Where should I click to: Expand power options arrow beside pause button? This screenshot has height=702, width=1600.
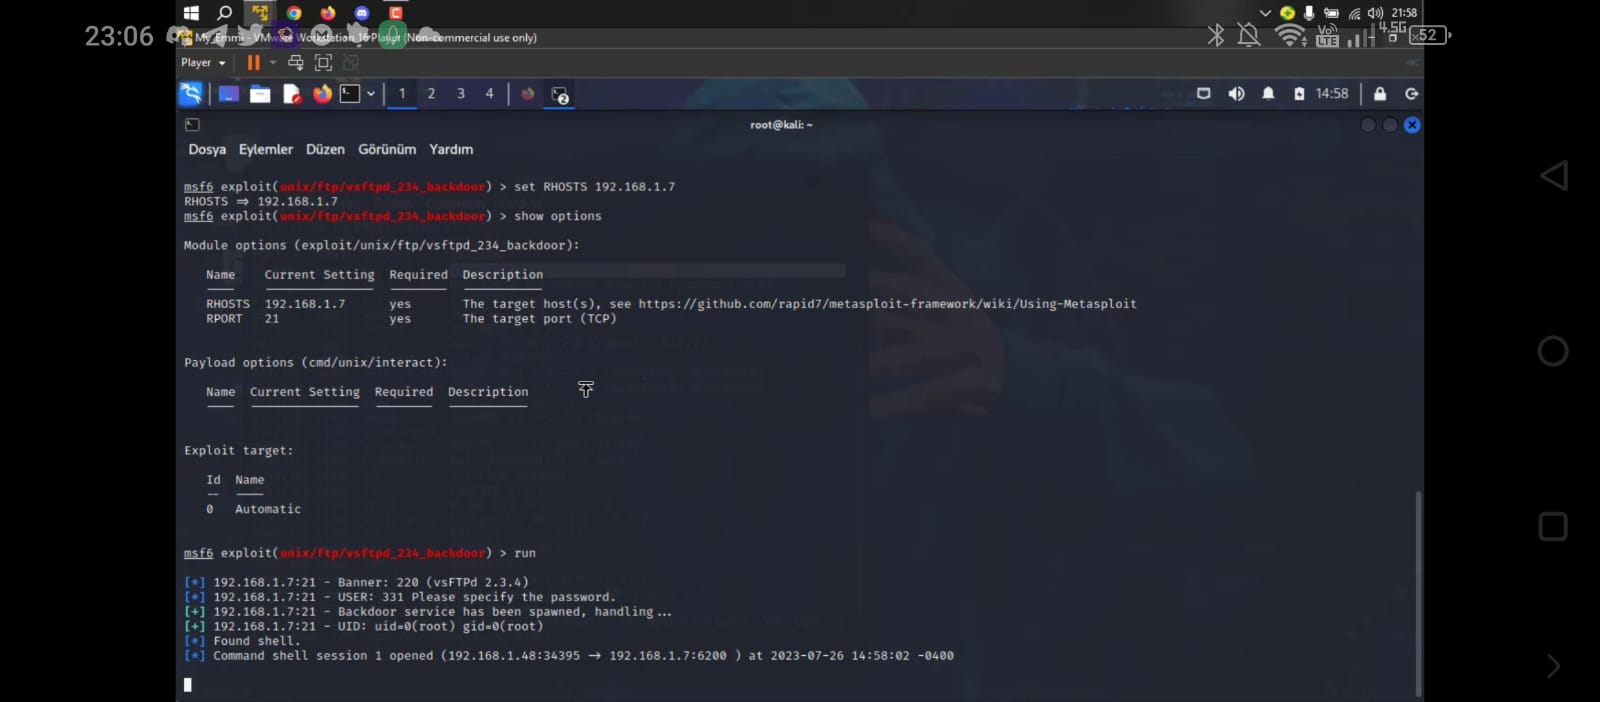pyautogui.click(x=273, y=62)
